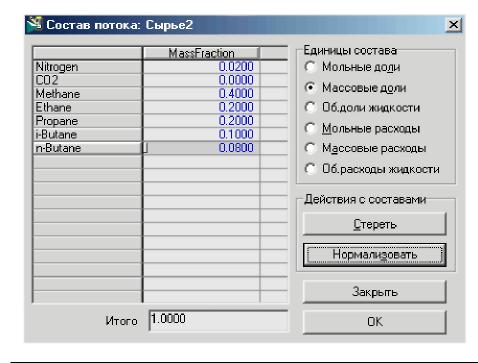Click Methane mass fraction 0.4000 cell
The height and width of the screenshot is (363, 478).
[201, 94]
